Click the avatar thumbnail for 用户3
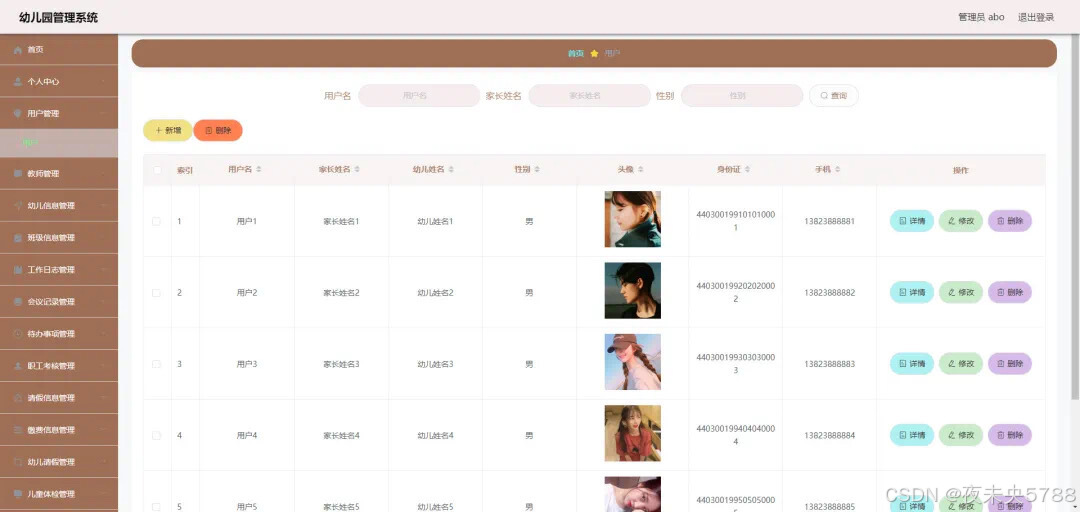 (632, 362)
